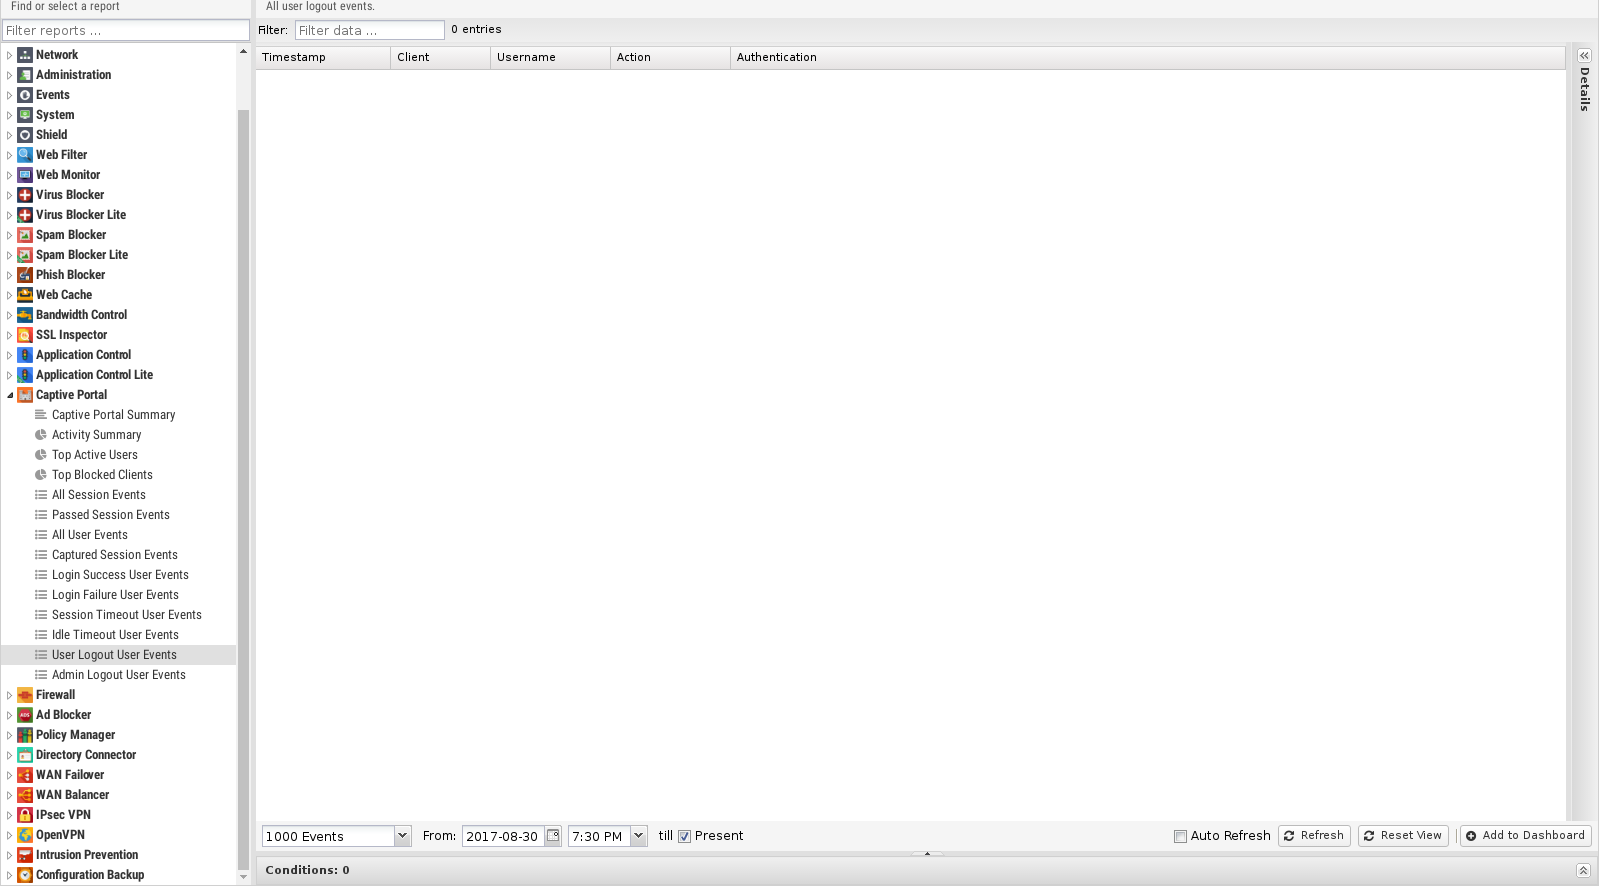The image size is (1599, 886).
Task: Select the Session Timeout User Events row
Action: tap(118, 615)
